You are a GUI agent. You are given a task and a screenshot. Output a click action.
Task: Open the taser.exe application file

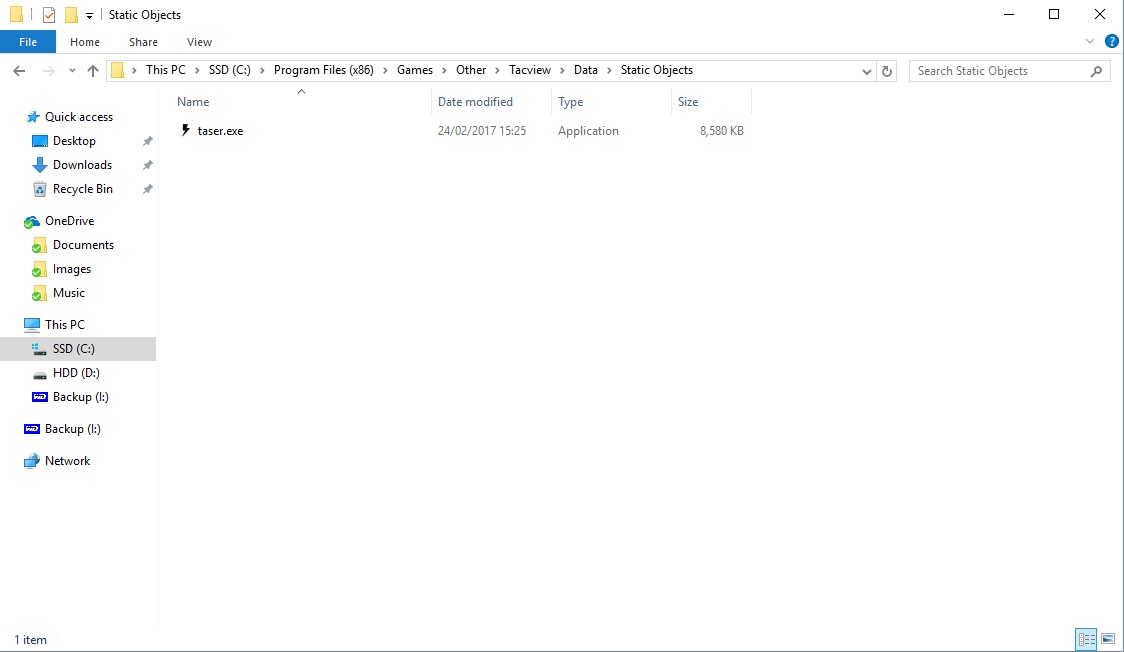tap(220, 131)
